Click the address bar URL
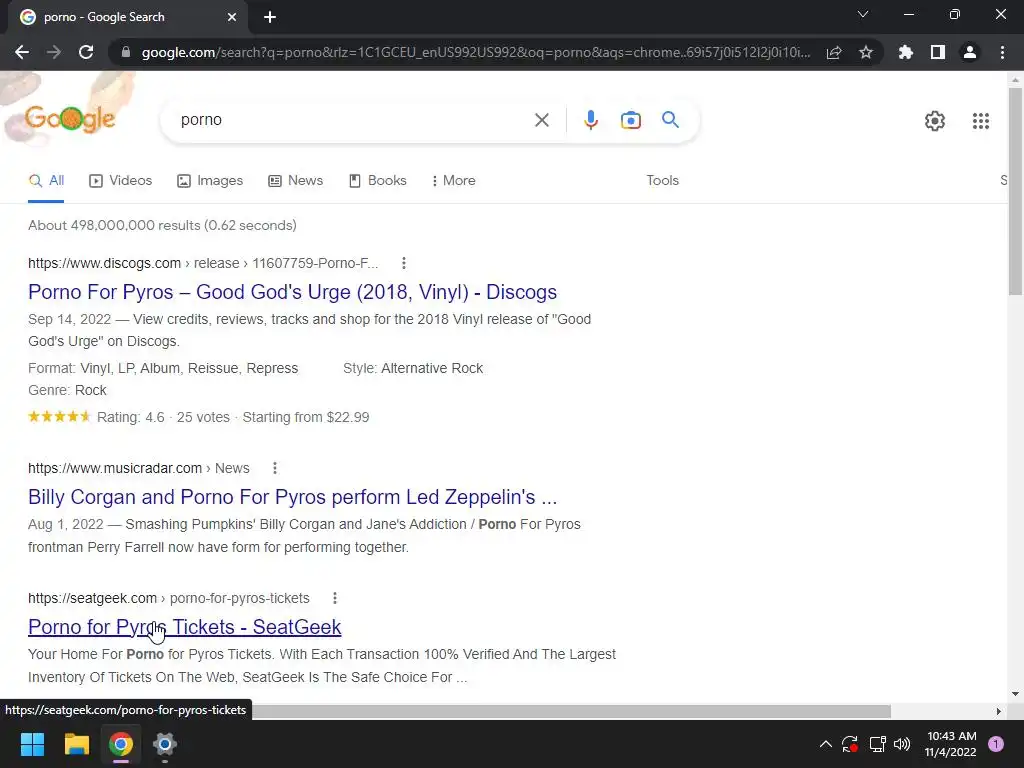The height and width of the screenshot is (768, 1024). pos(475,52)
